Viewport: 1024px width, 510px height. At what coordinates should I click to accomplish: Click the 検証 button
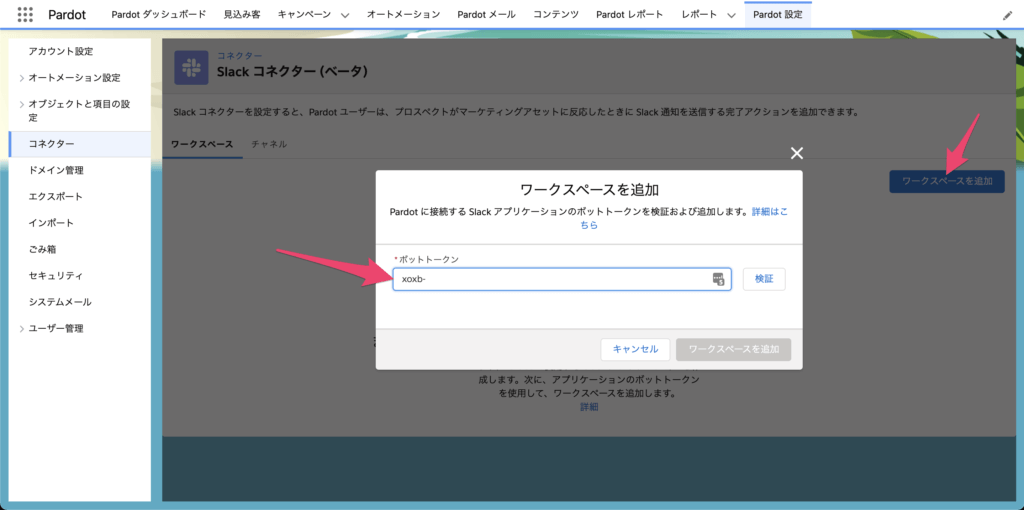pyautogui.click(x=764, y=279)
